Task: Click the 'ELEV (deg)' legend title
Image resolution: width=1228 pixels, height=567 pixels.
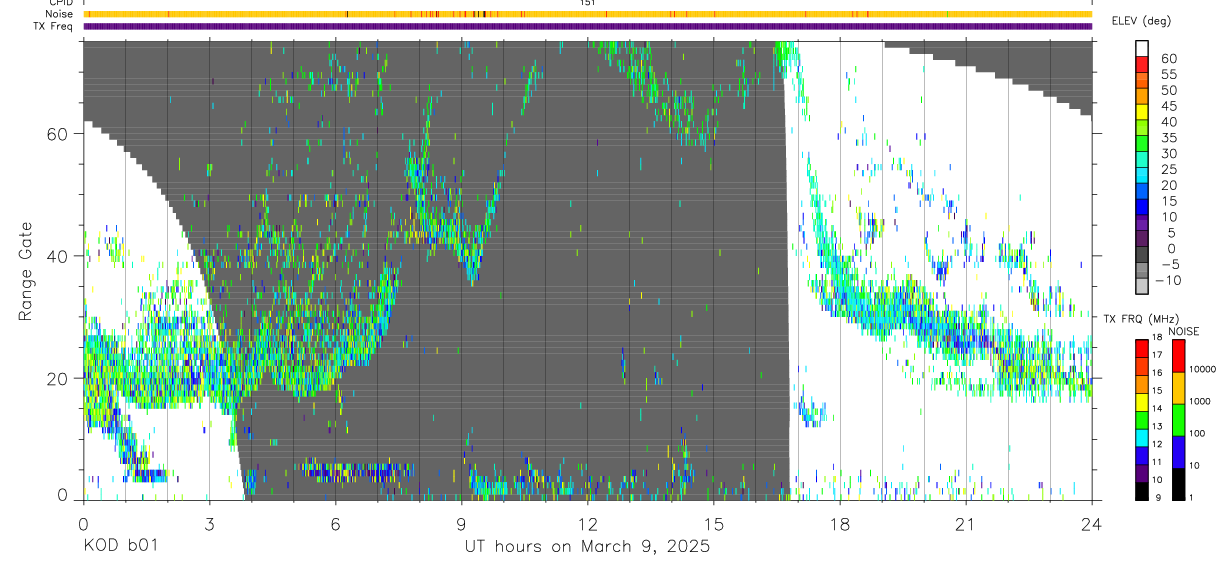Action: tap(1142, 21)
